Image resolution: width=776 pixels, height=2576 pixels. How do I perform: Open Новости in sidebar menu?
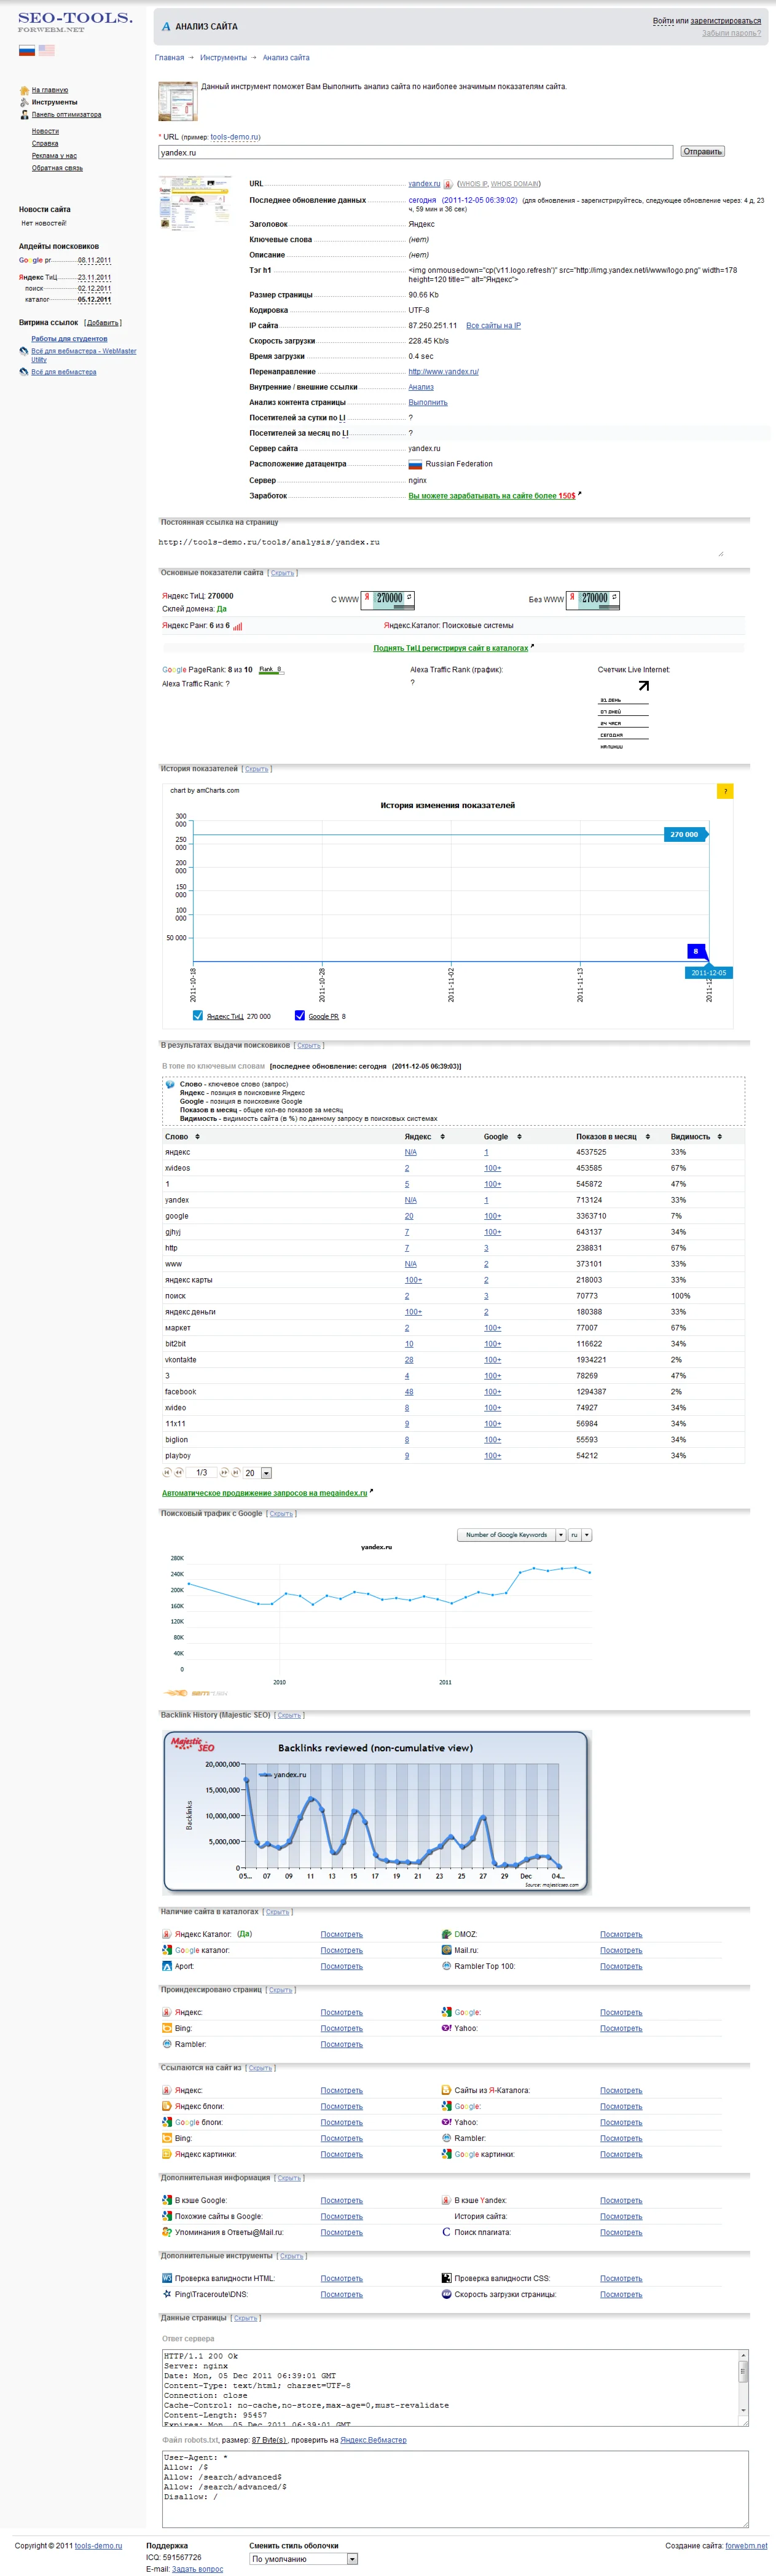pyautogui.click(x=45, y=131)
